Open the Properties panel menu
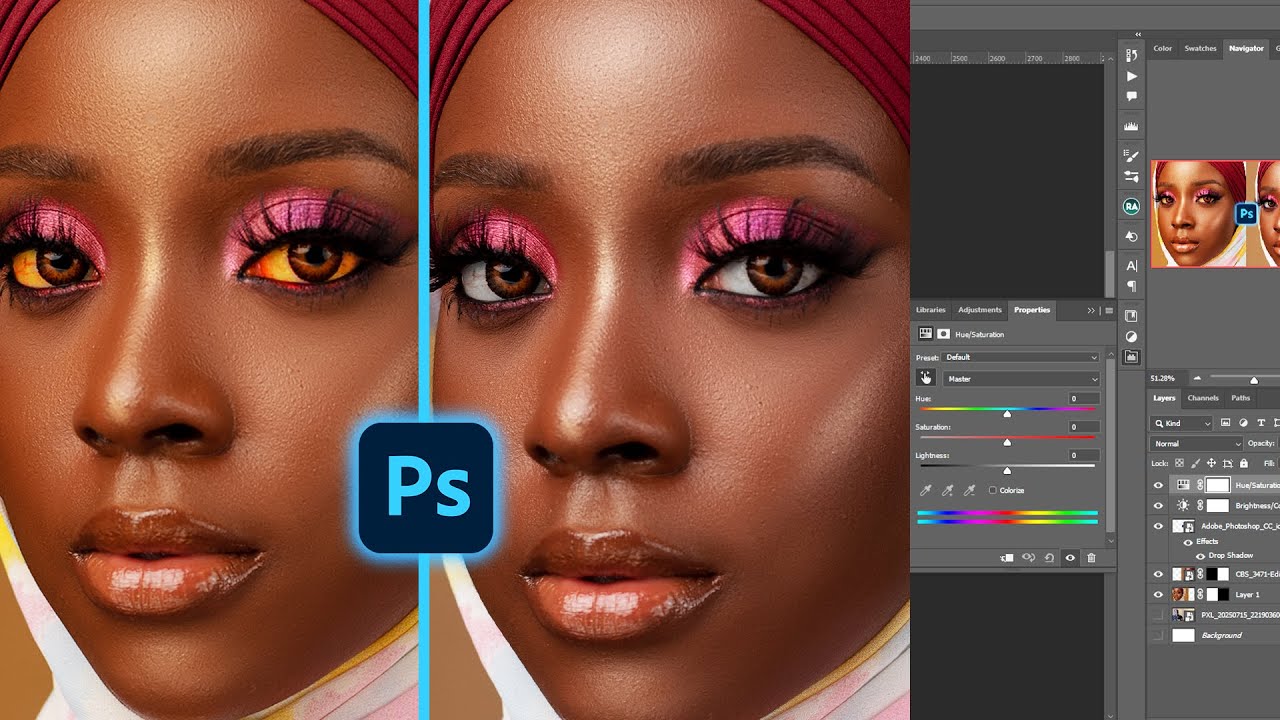This screenshot has width=1280, height=720. click(1109, 310)
